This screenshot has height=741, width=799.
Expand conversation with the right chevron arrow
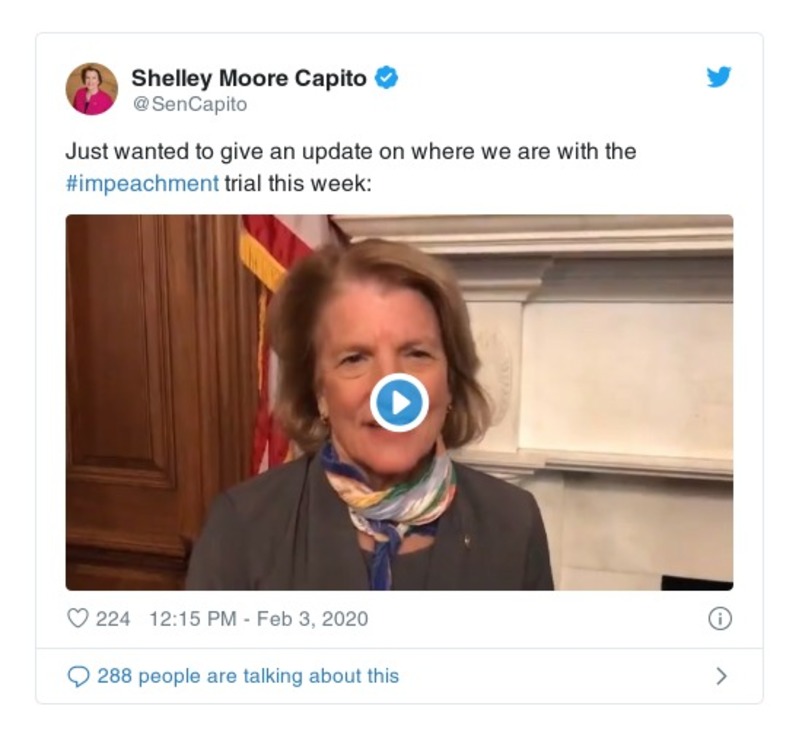(721, 676)
